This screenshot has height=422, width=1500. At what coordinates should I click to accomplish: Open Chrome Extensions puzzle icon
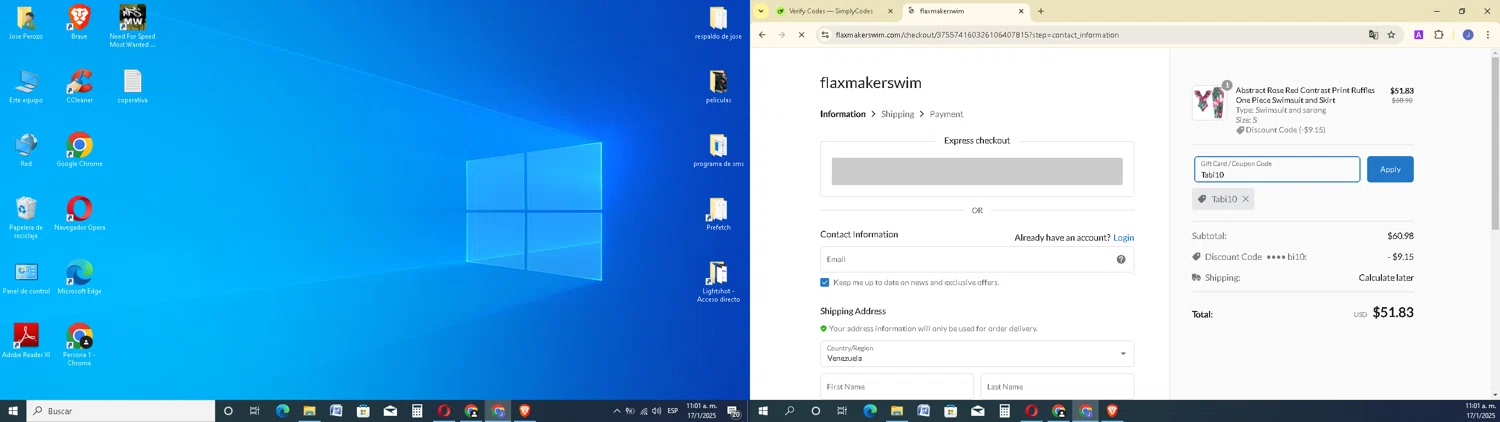tap(1439, 35)
